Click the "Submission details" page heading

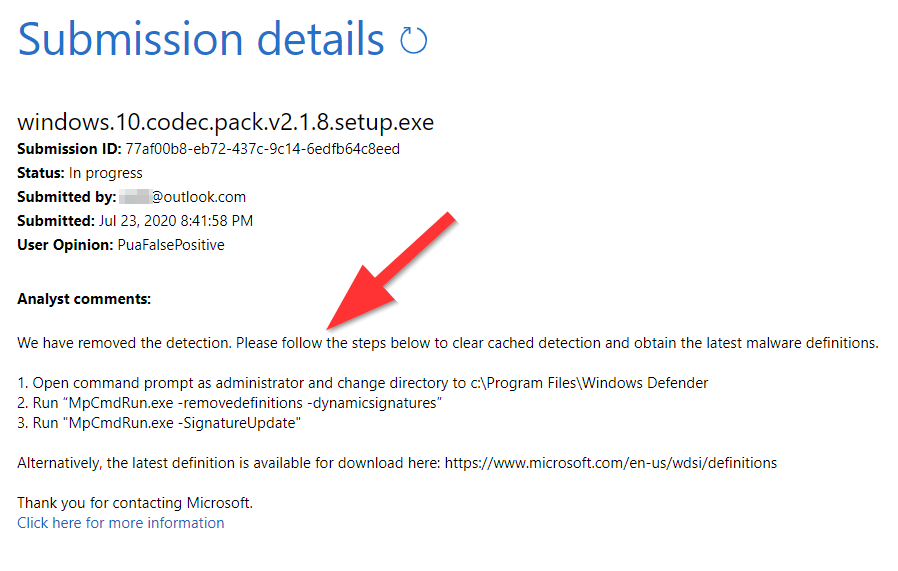tap(201, 39)
